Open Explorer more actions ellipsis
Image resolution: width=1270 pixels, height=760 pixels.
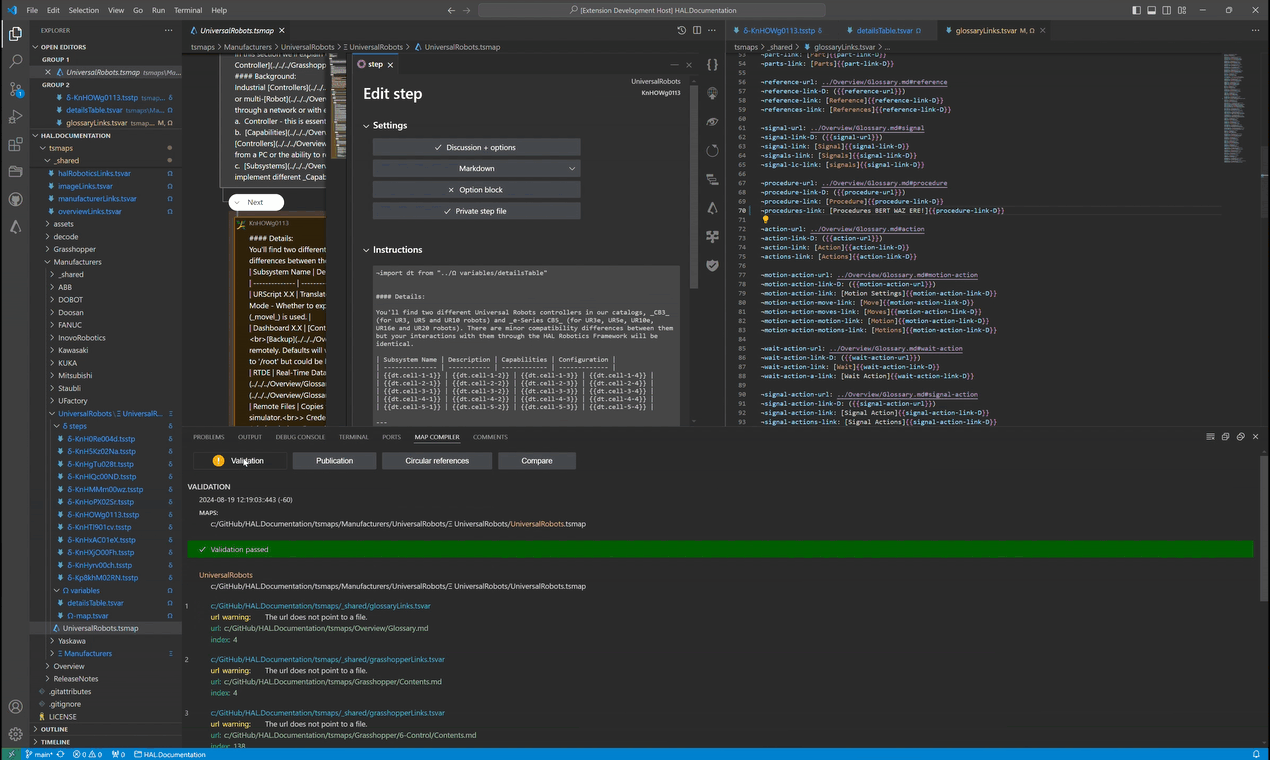point(168,31)
